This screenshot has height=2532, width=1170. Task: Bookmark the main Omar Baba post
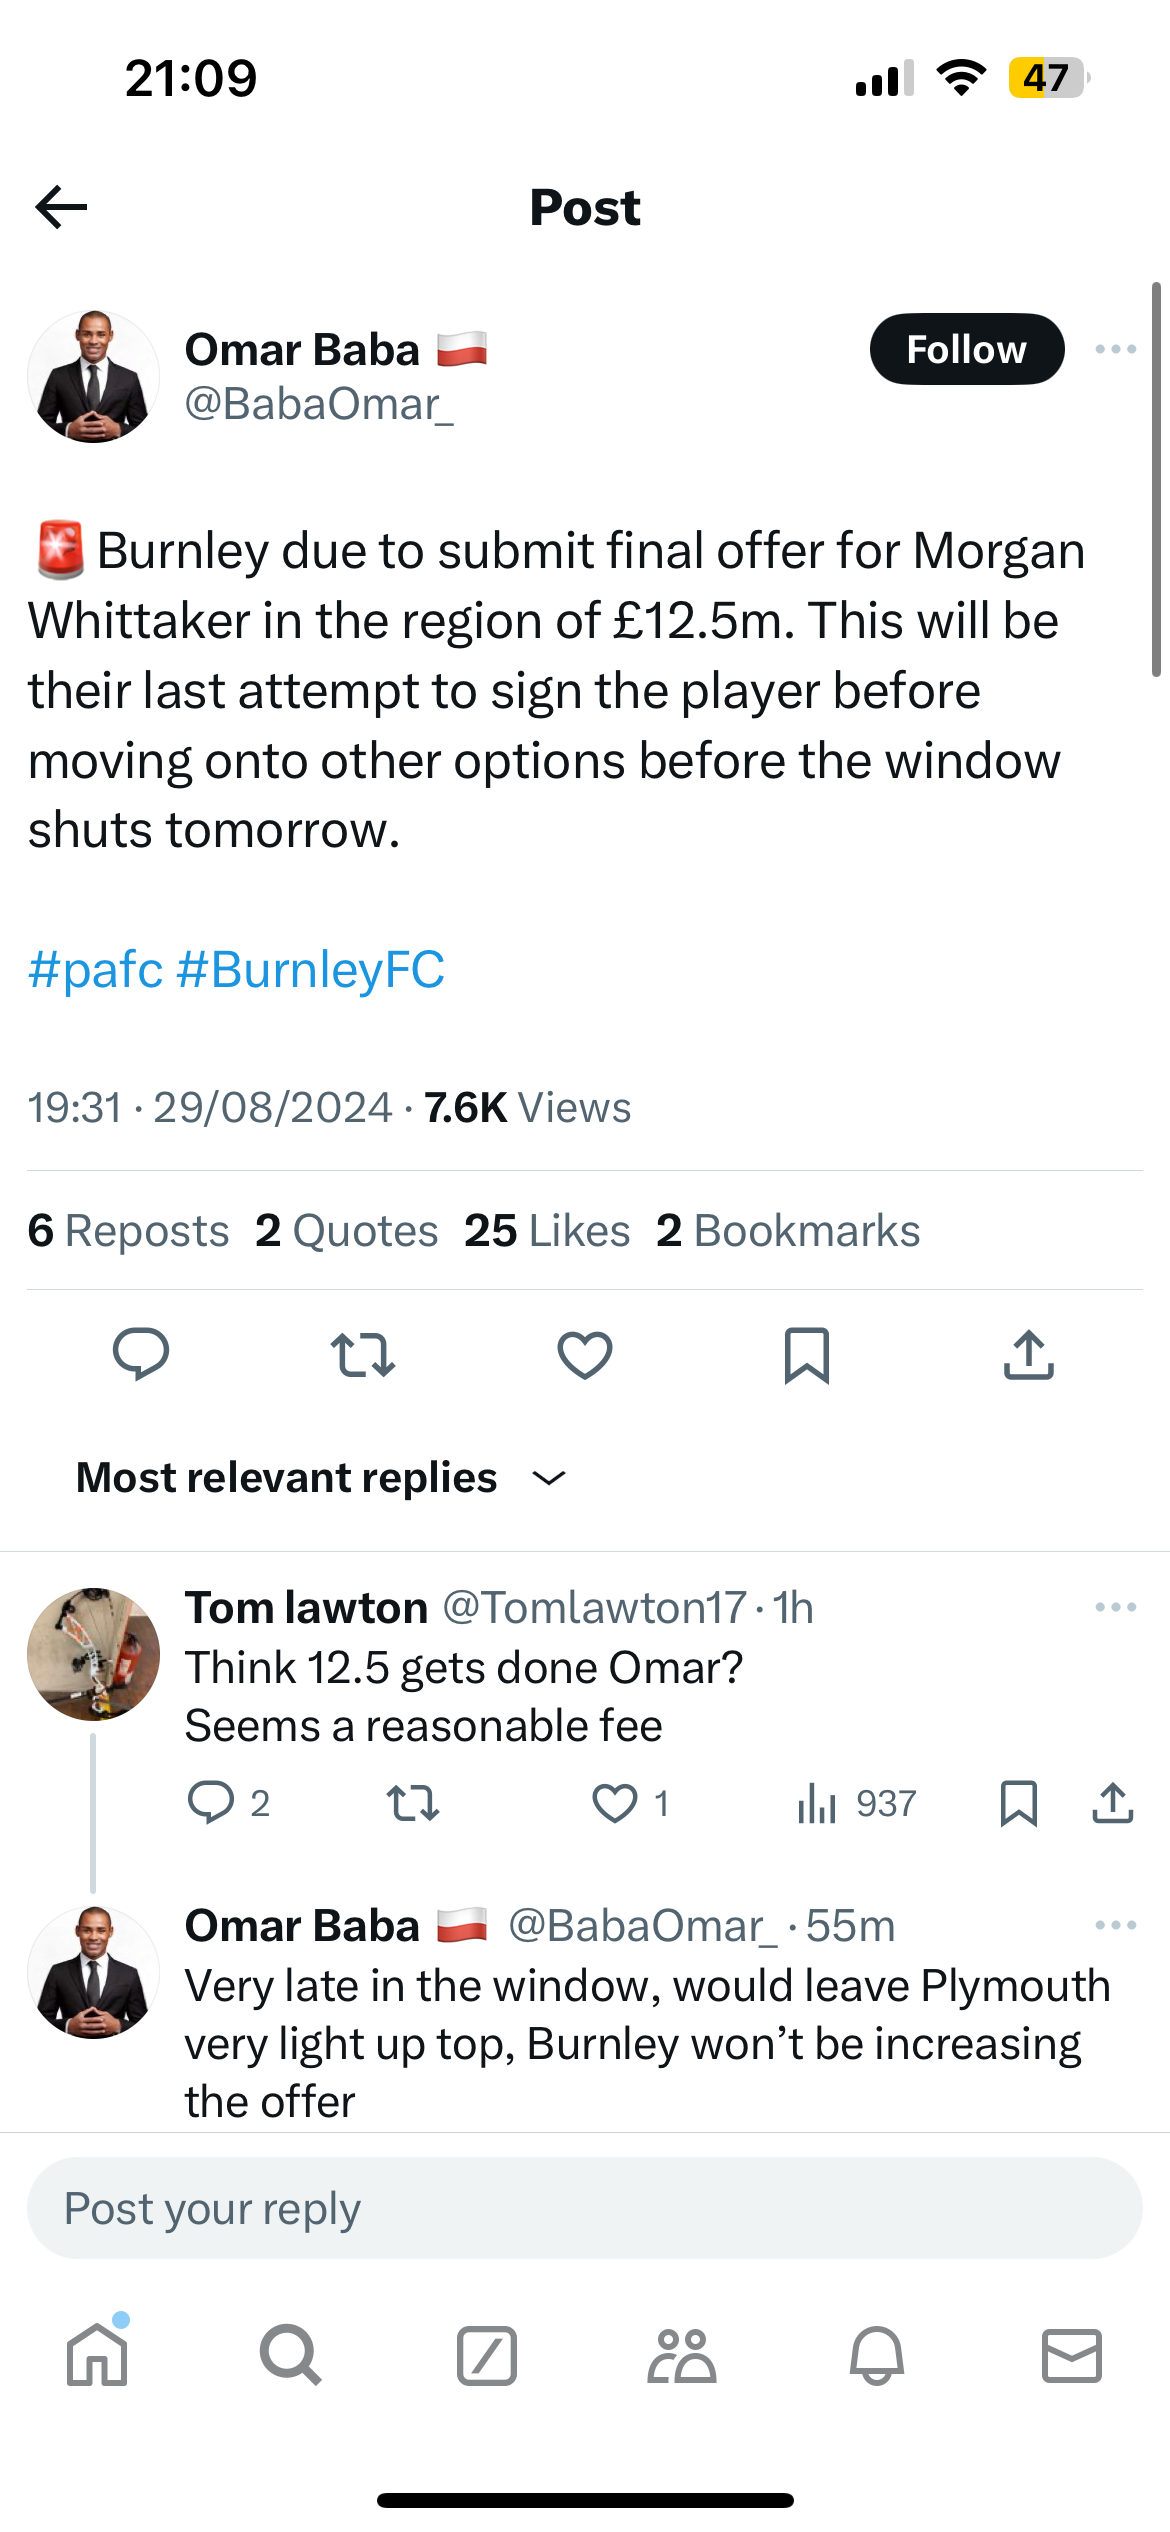pyautogui.click(x=806, y=1355)
